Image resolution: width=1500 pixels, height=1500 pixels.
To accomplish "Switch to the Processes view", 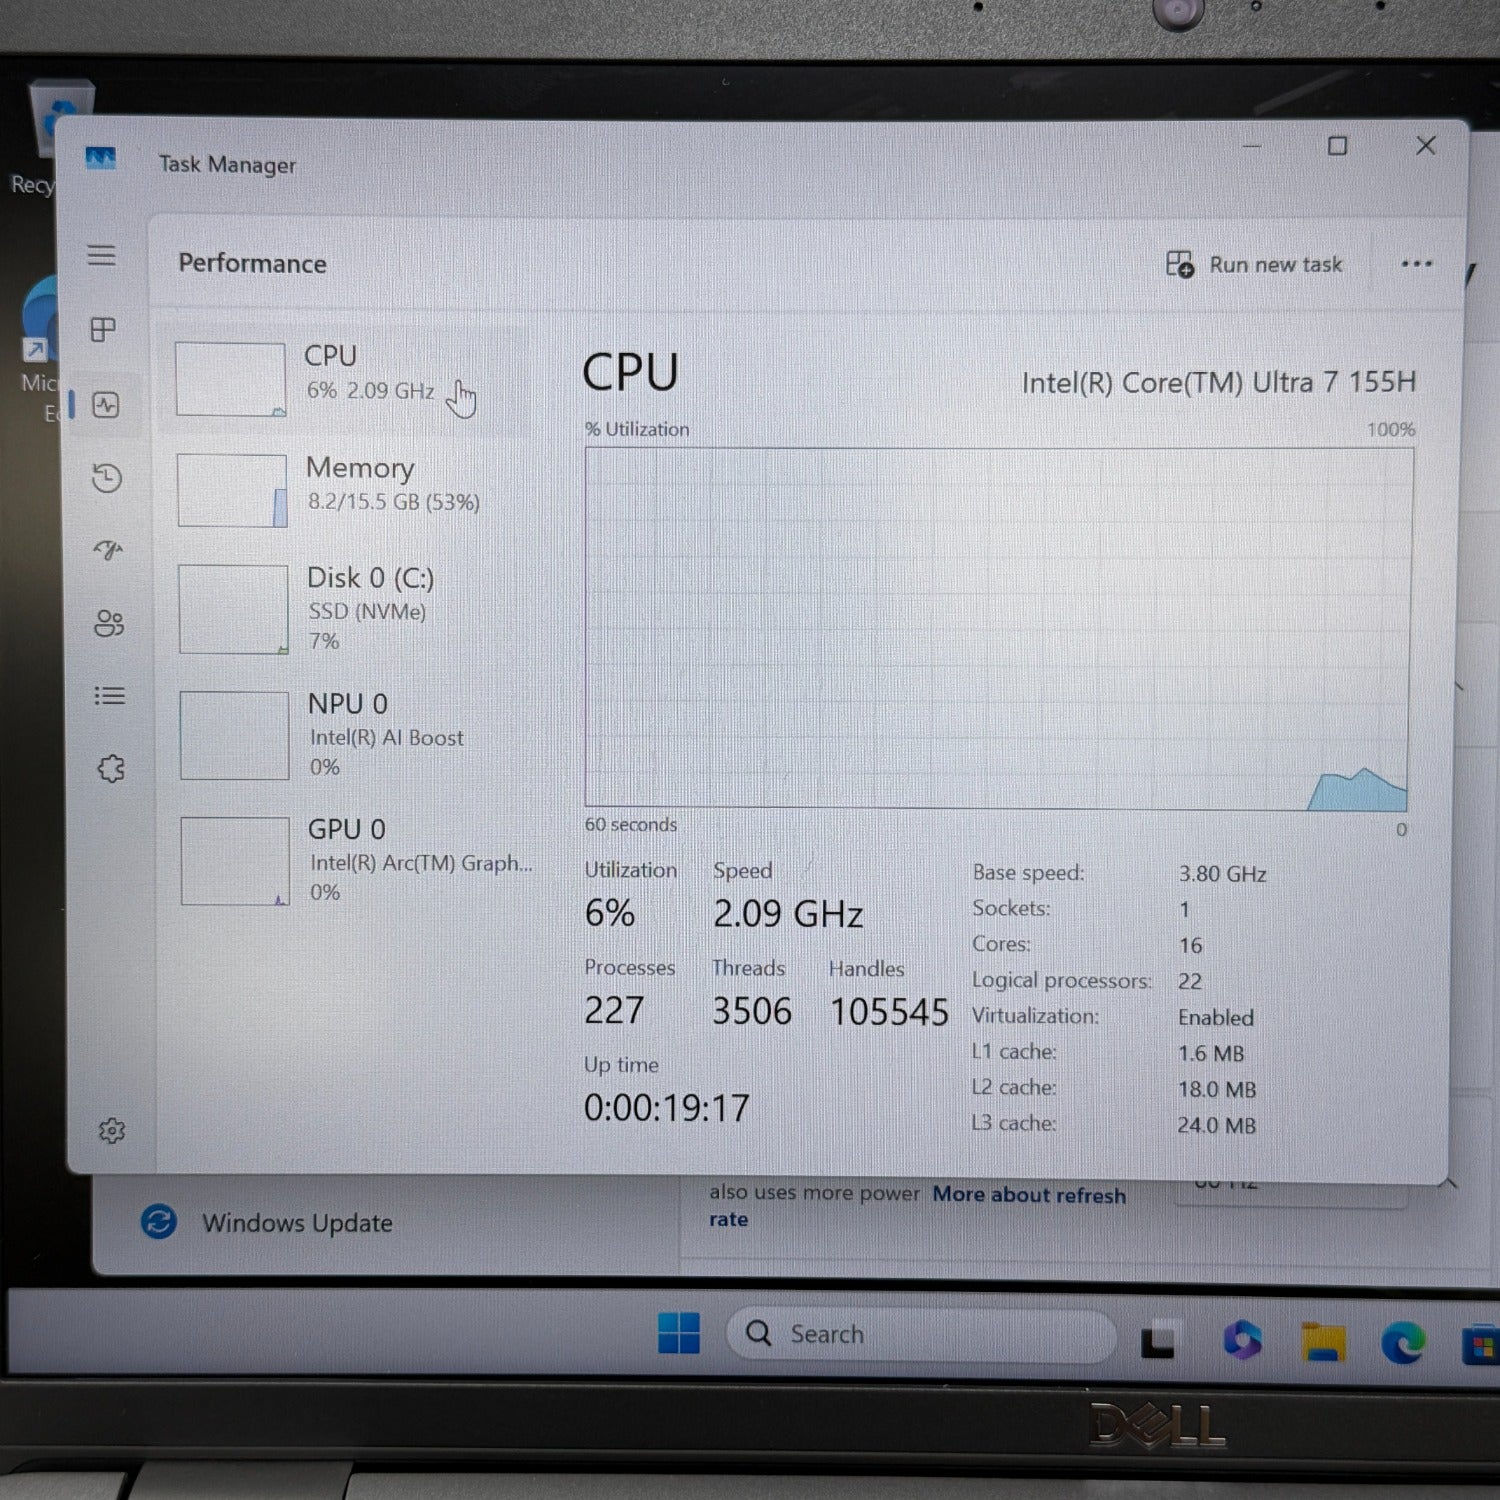I will click(x=104, y=331).
